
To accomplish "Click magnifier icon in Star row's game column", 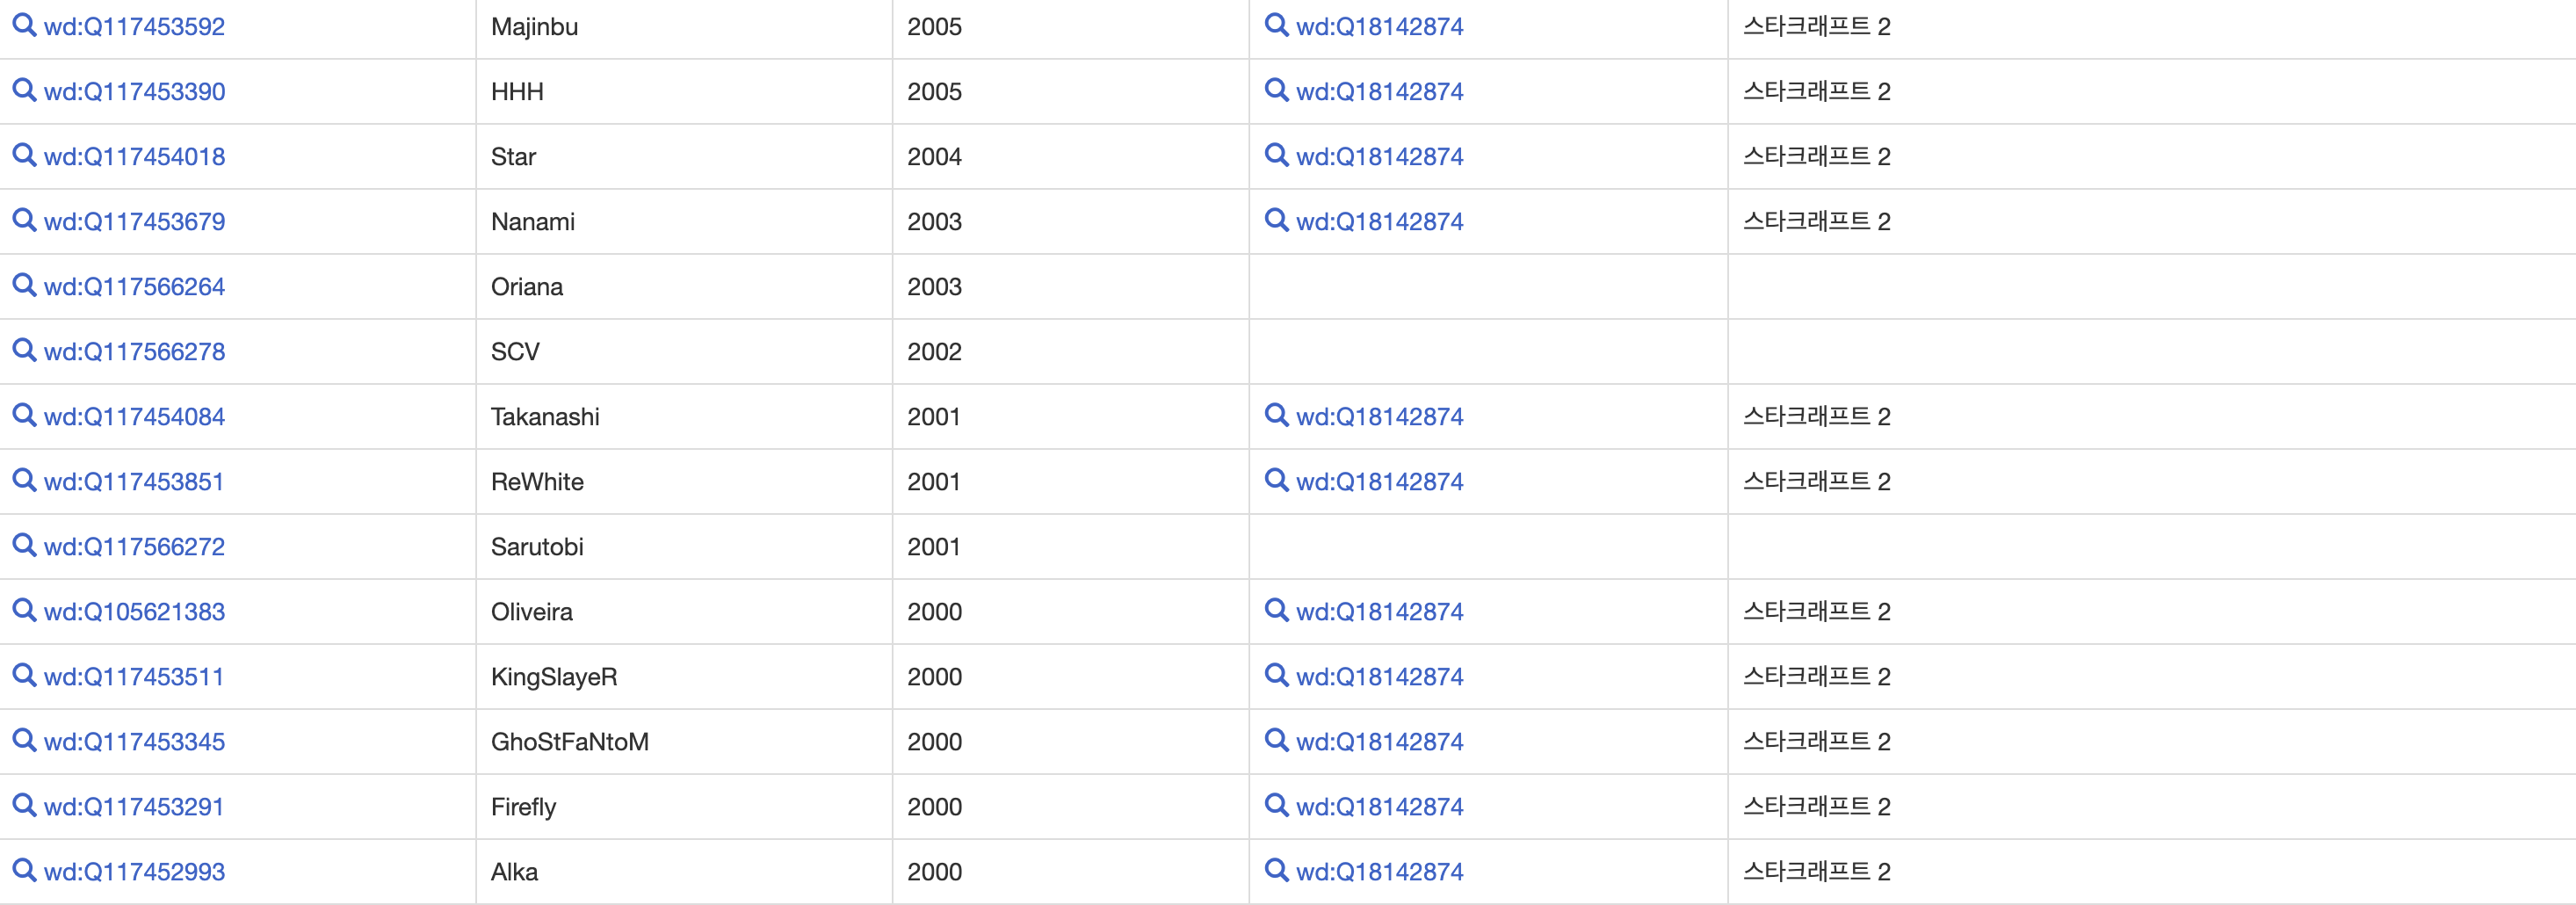I will pyautogui.click(x=1276, y=155).
